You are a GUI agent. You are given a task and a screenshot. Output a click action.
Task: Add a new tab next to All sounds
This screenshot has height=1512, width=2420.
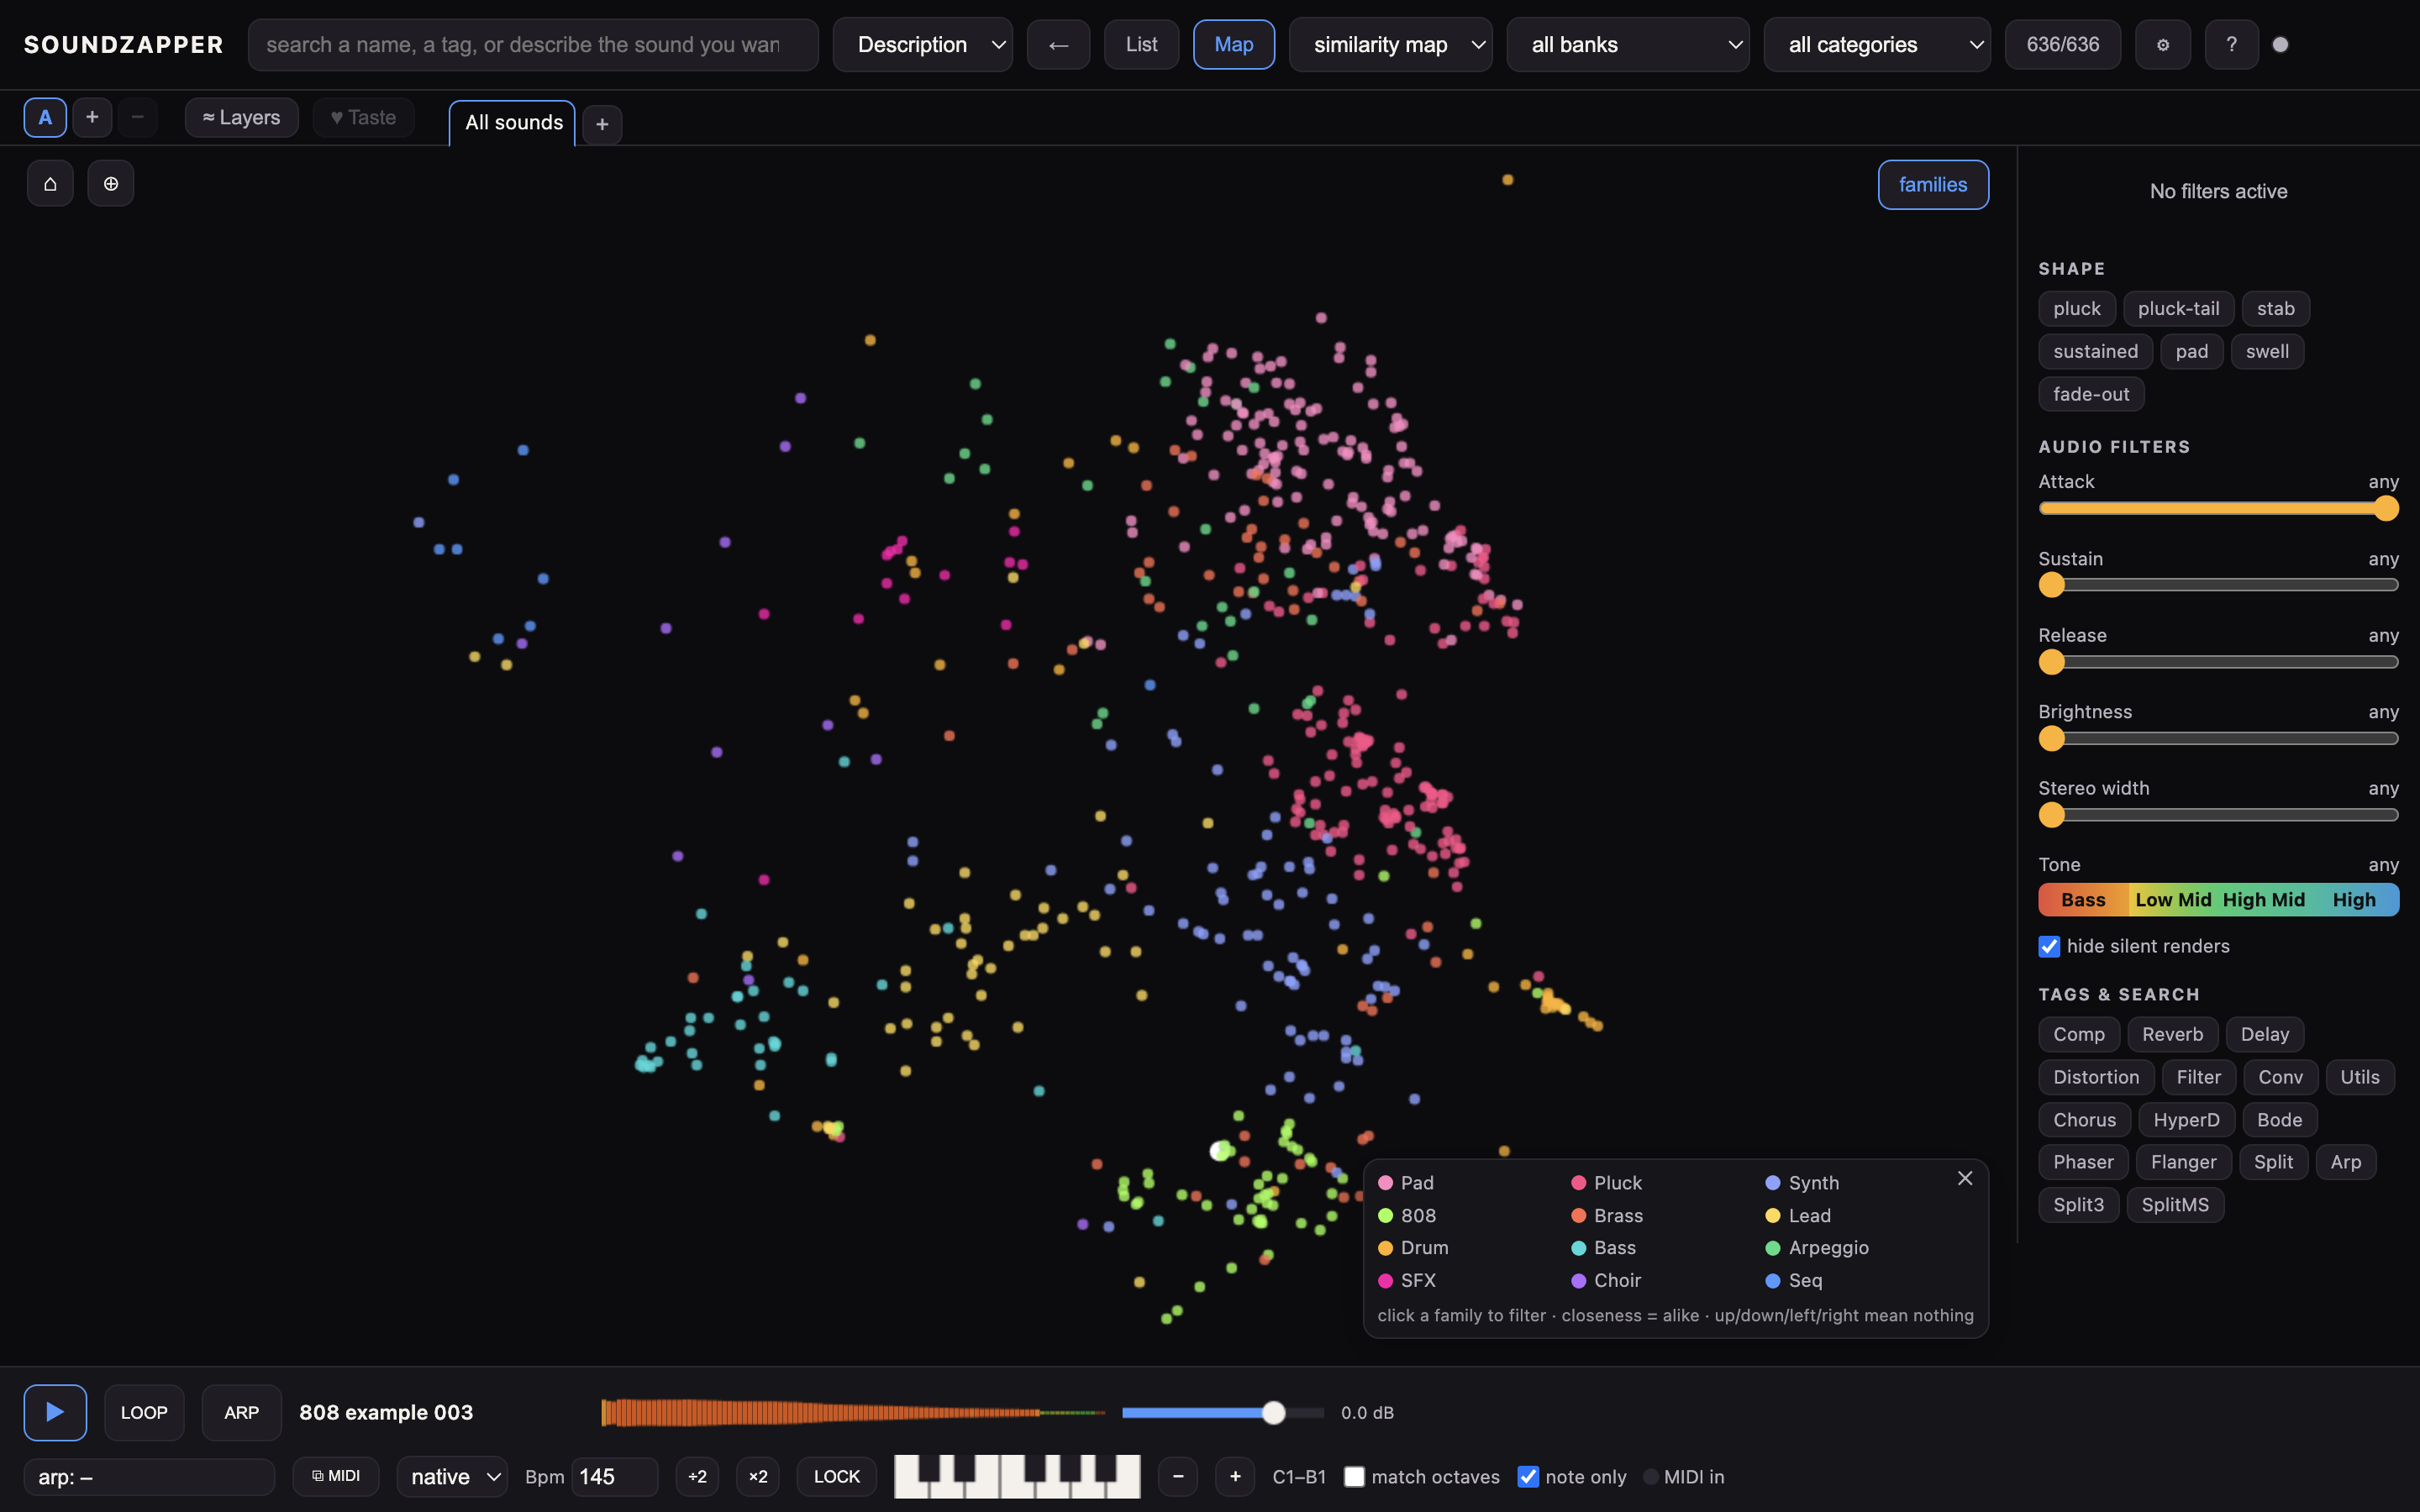(602, 124)
